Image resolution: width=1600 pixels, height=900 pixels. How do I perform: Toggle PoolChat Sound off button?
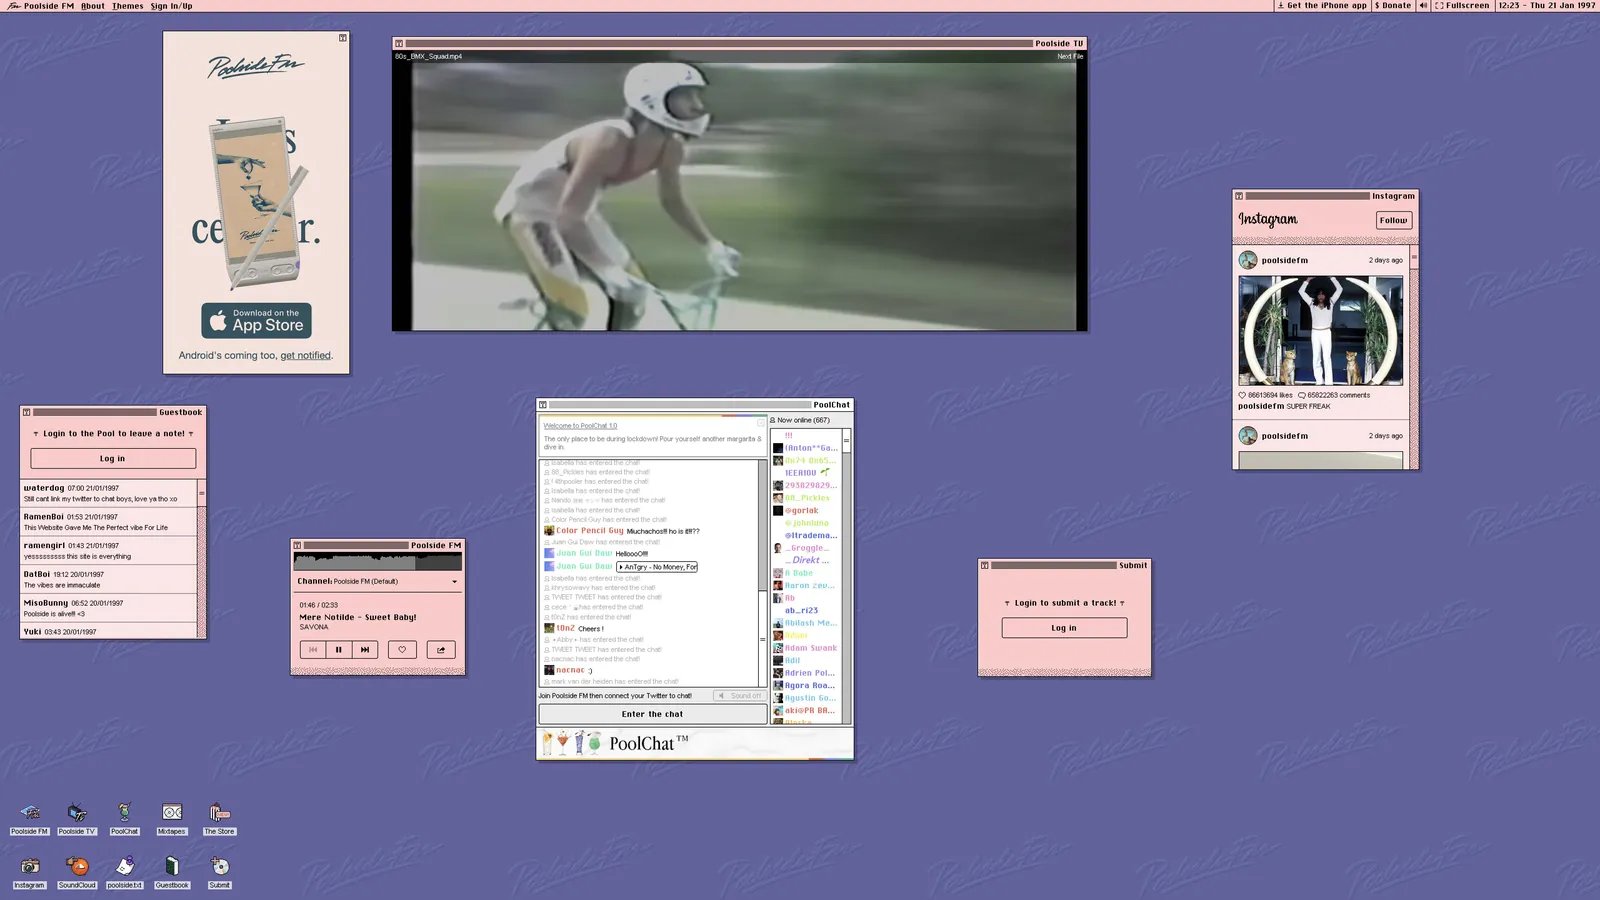(x=740, y=695)
